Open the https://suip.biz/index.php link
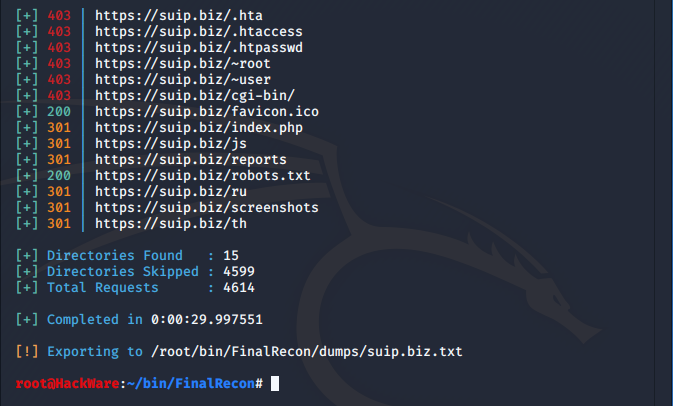Viewport: 673px width, 406px height. tap(199, 127)
